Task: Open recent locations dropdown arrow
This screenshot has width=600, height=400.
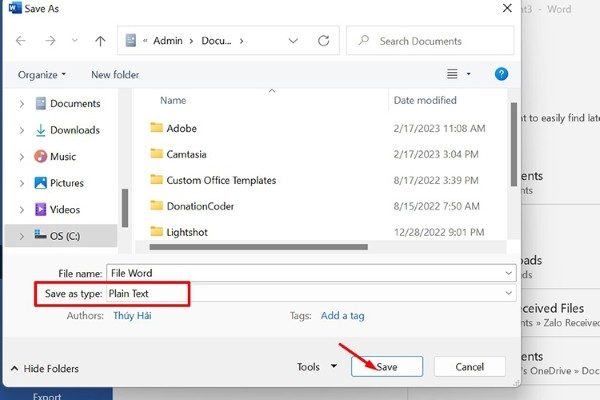Action: [75, 40]
